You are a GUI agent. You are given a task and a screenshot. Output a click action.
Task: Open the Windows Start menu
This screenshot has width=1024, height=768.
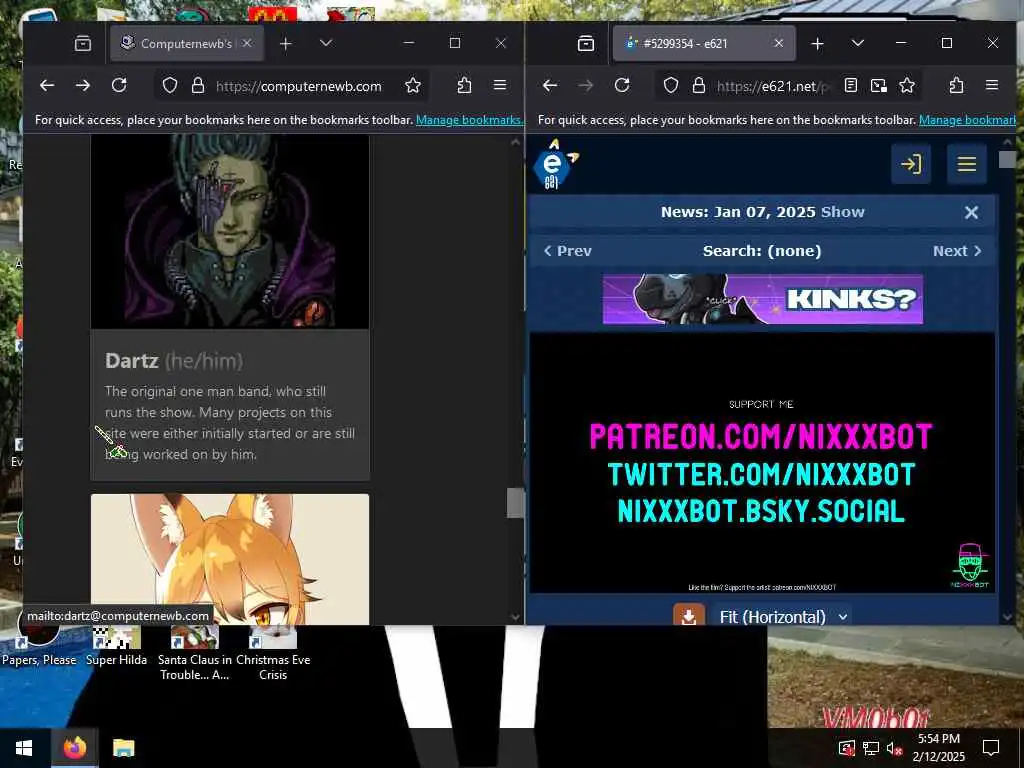(25, 748)
